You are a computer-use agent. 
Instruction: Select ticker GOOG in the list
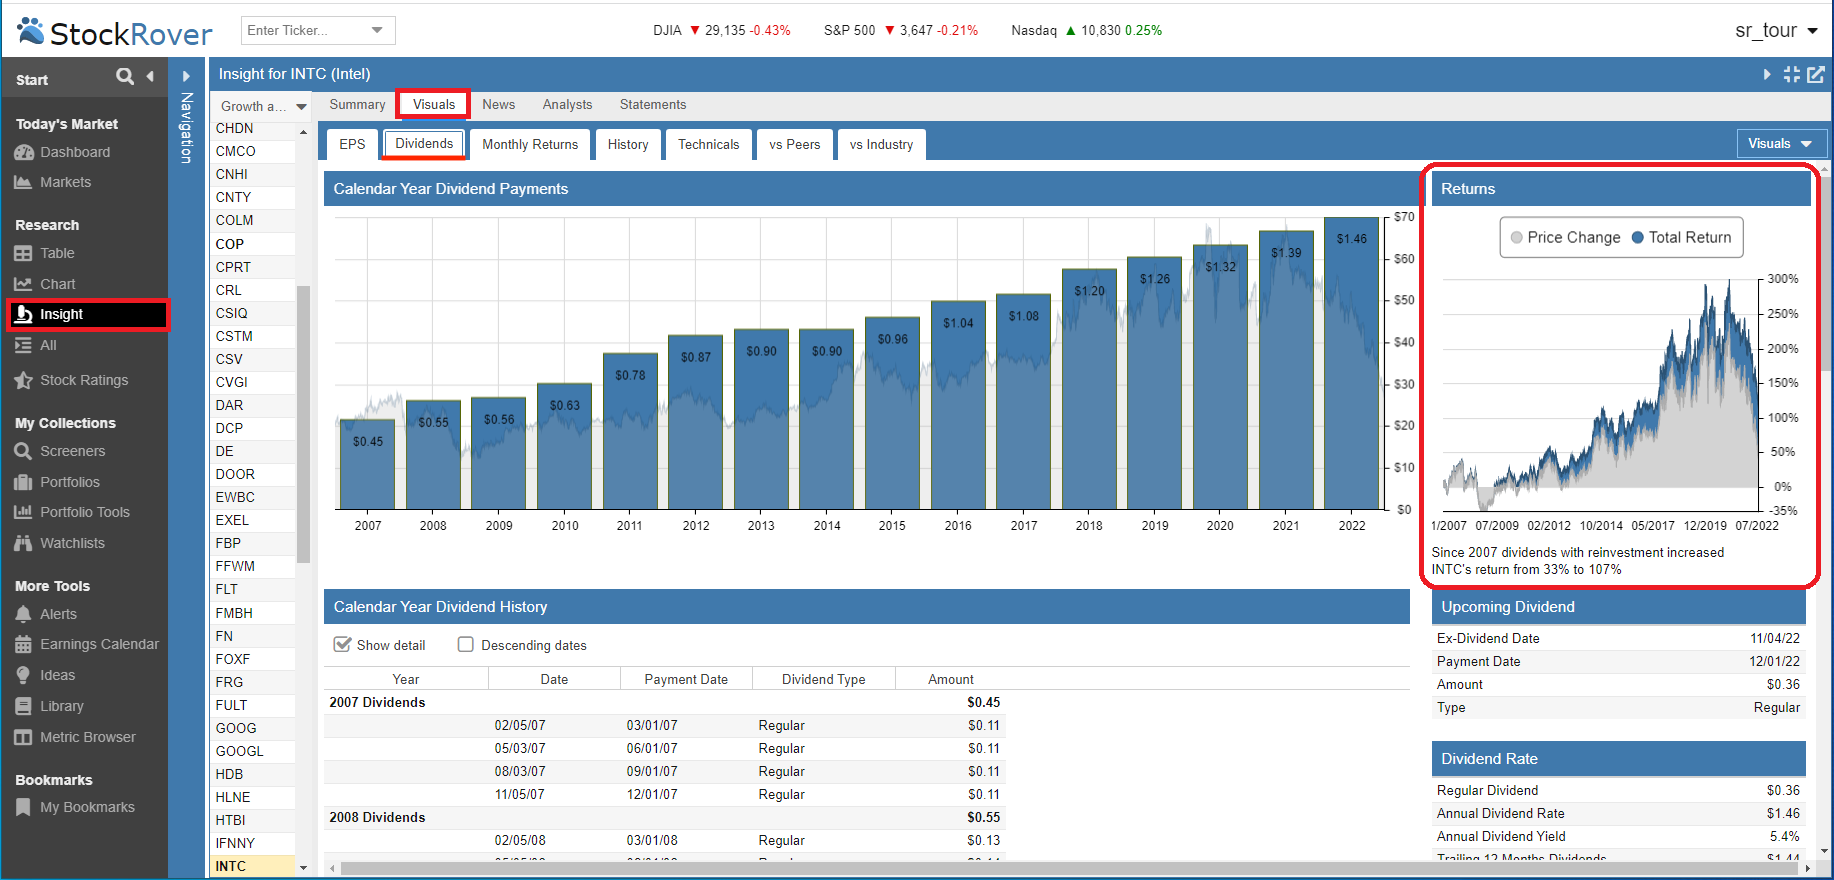[253, 728]
